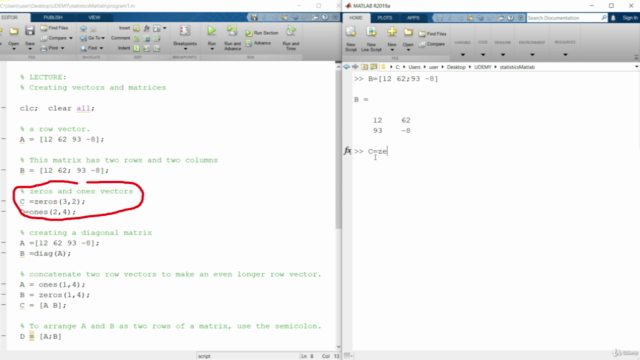
Task: Click the UDEMY folder in the path
Action: tap(482, 67)
